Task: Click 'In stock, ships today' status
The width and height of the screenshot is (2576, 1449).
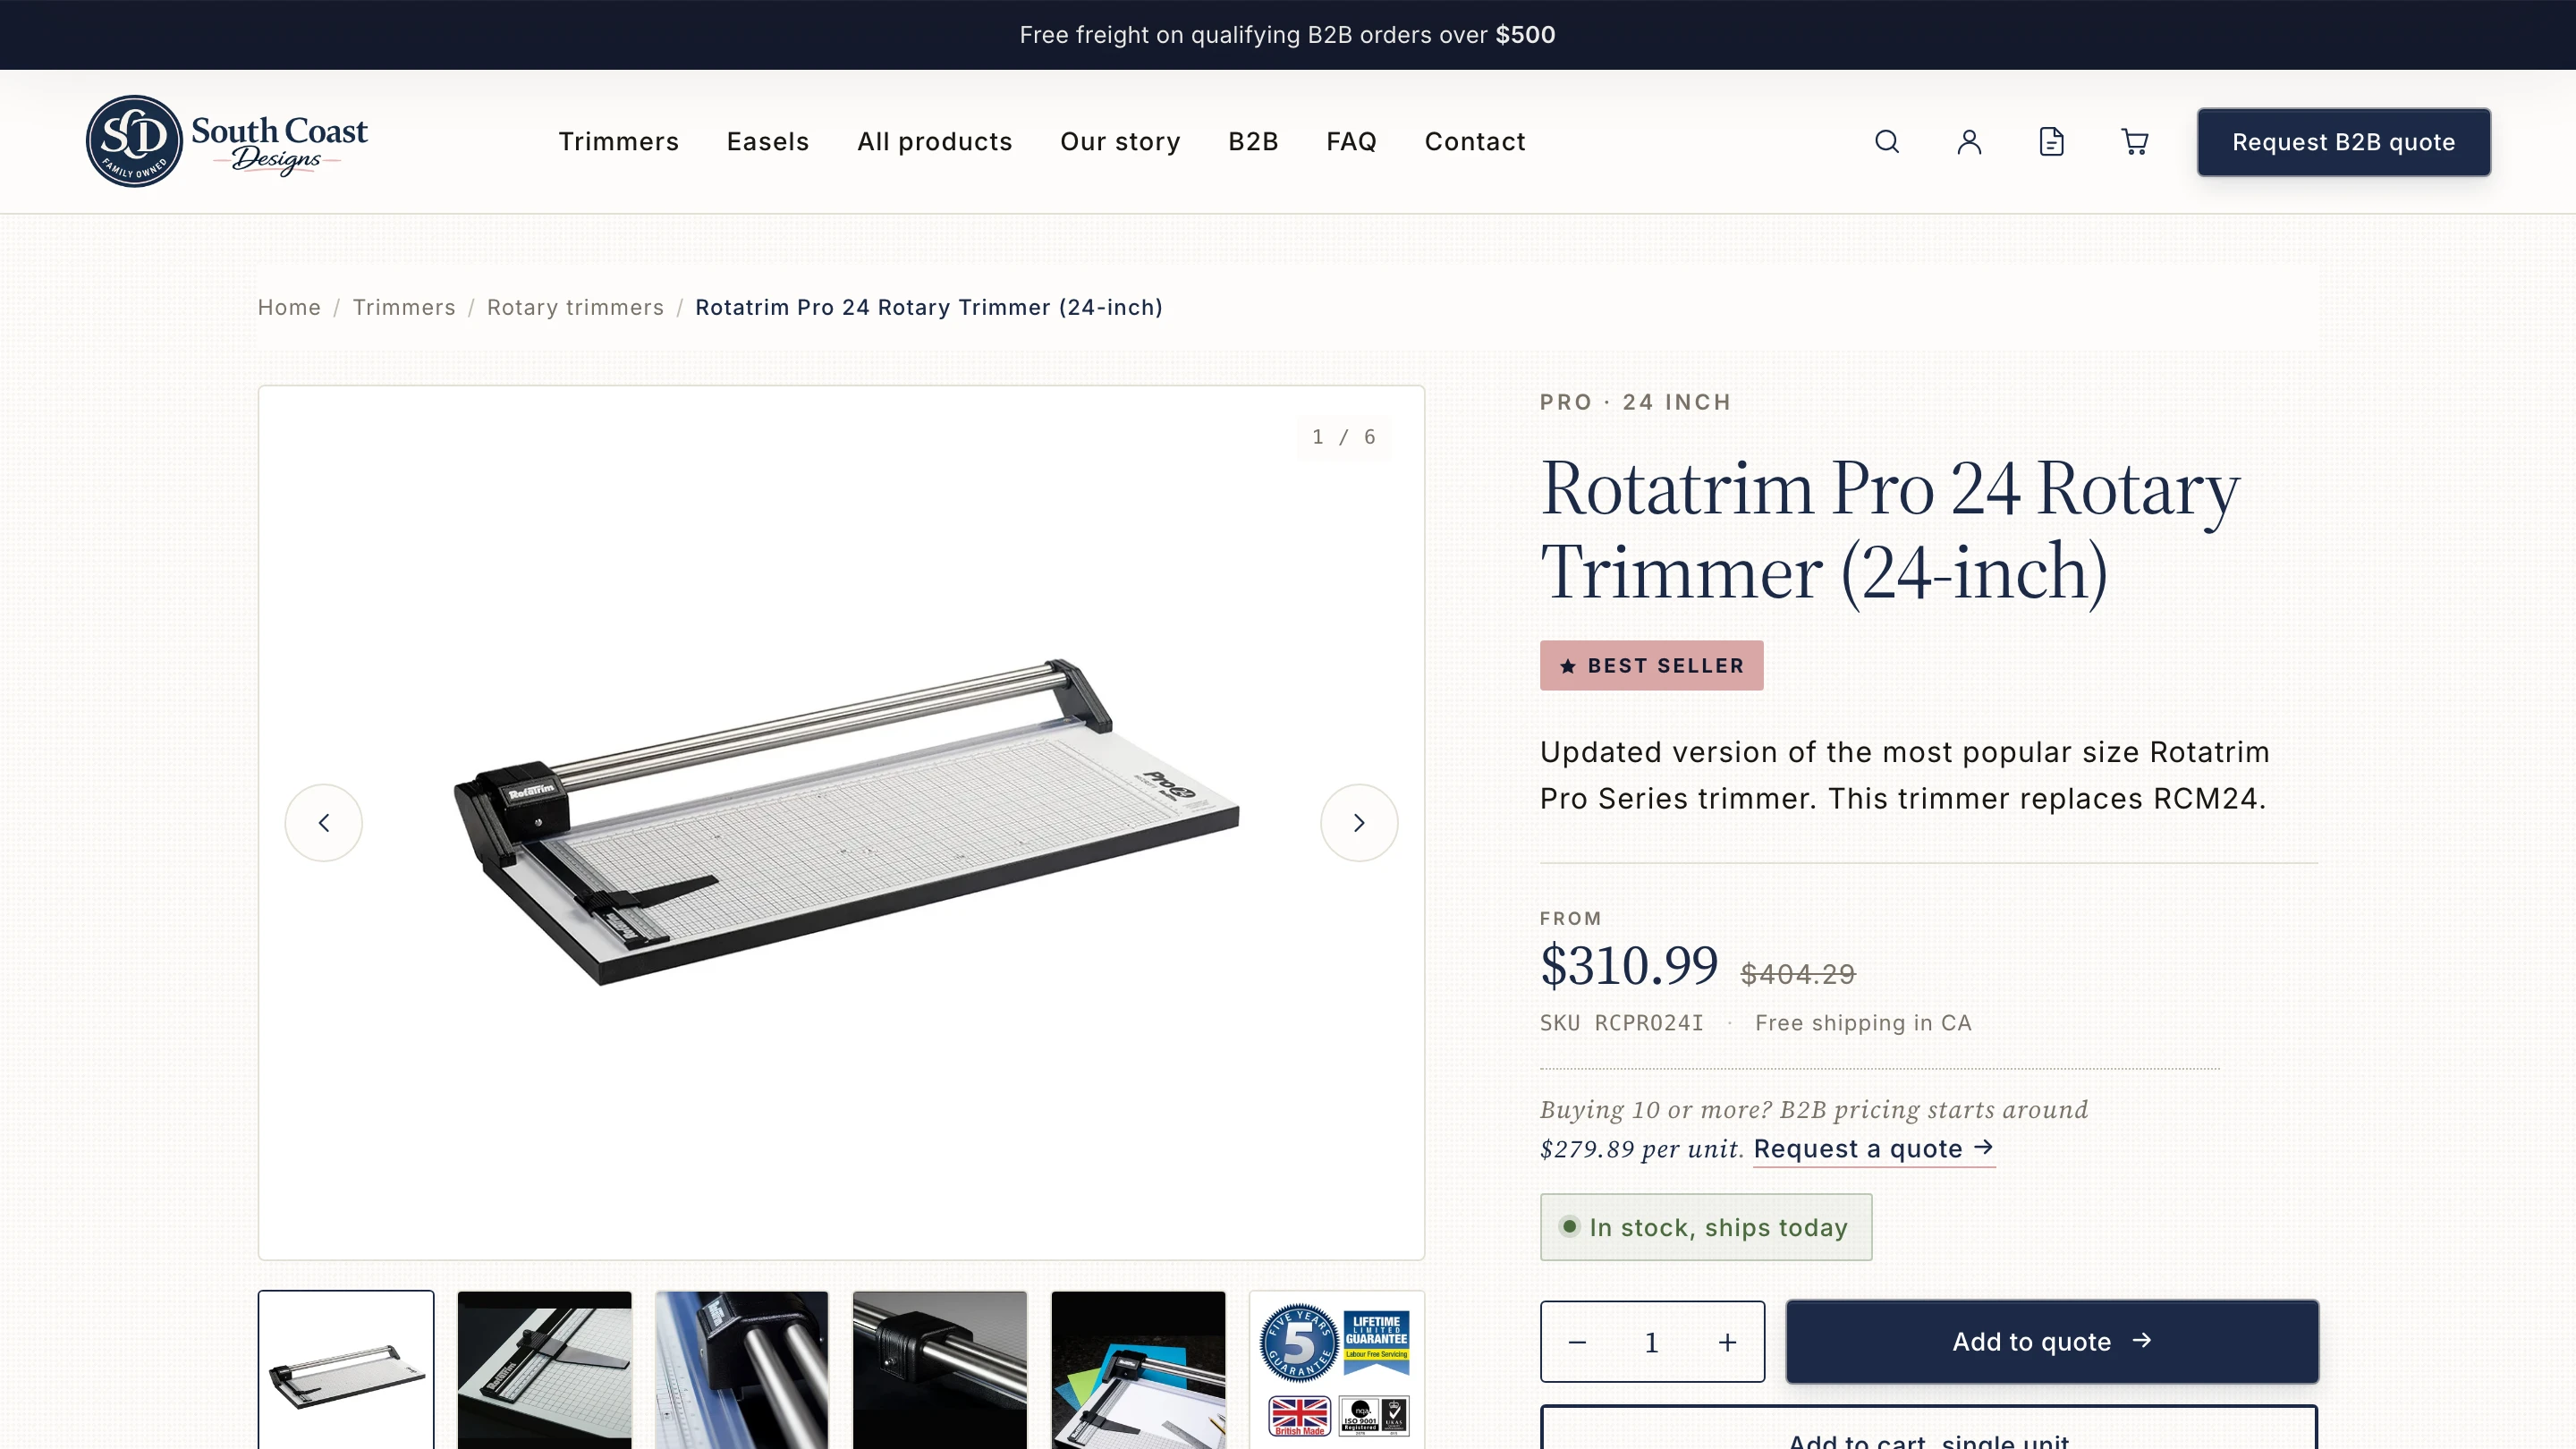Action: click(1705, 1227)
